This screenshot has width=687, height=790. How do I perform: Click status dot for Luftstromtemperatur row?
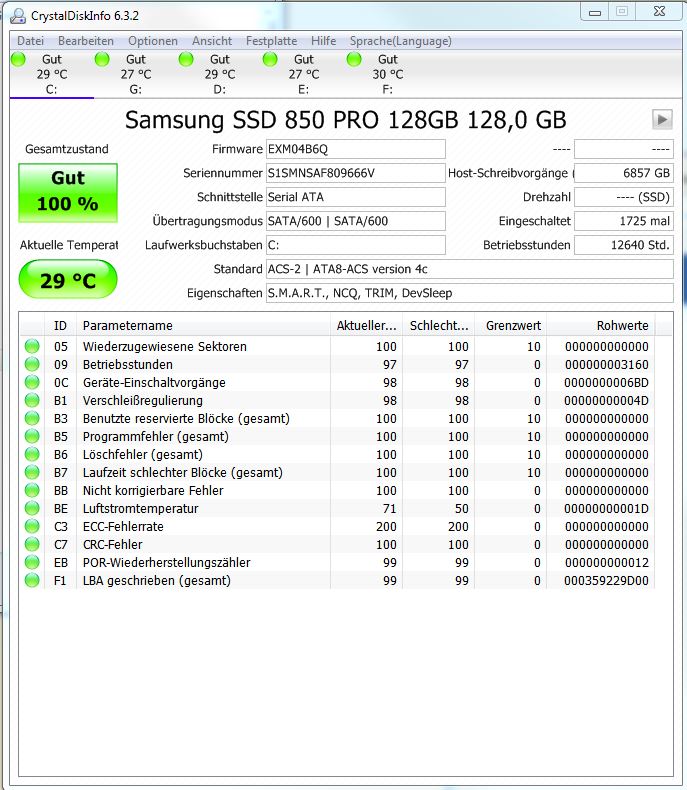tap(32, 508)
